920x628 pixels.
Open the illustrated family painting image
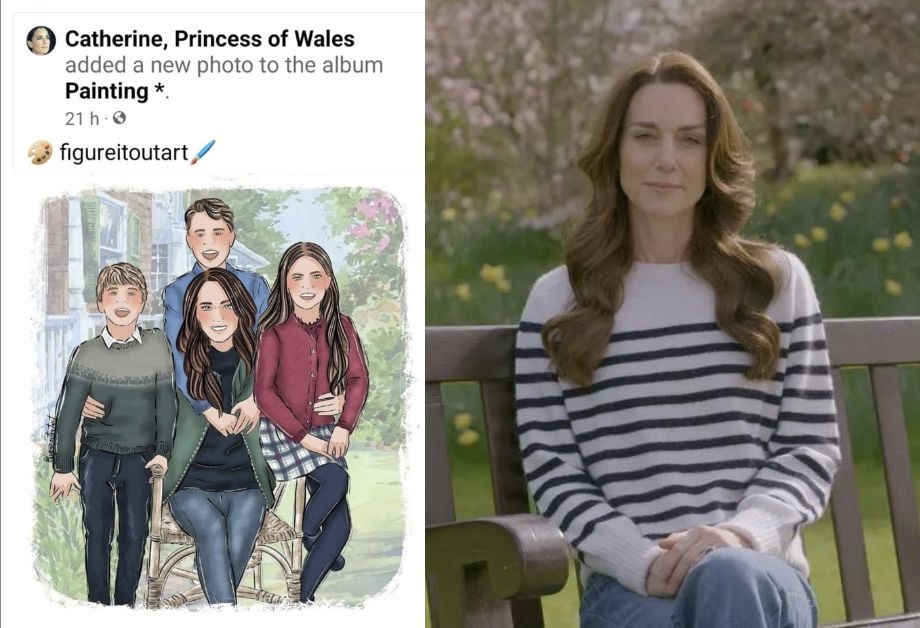coord(219,397)
